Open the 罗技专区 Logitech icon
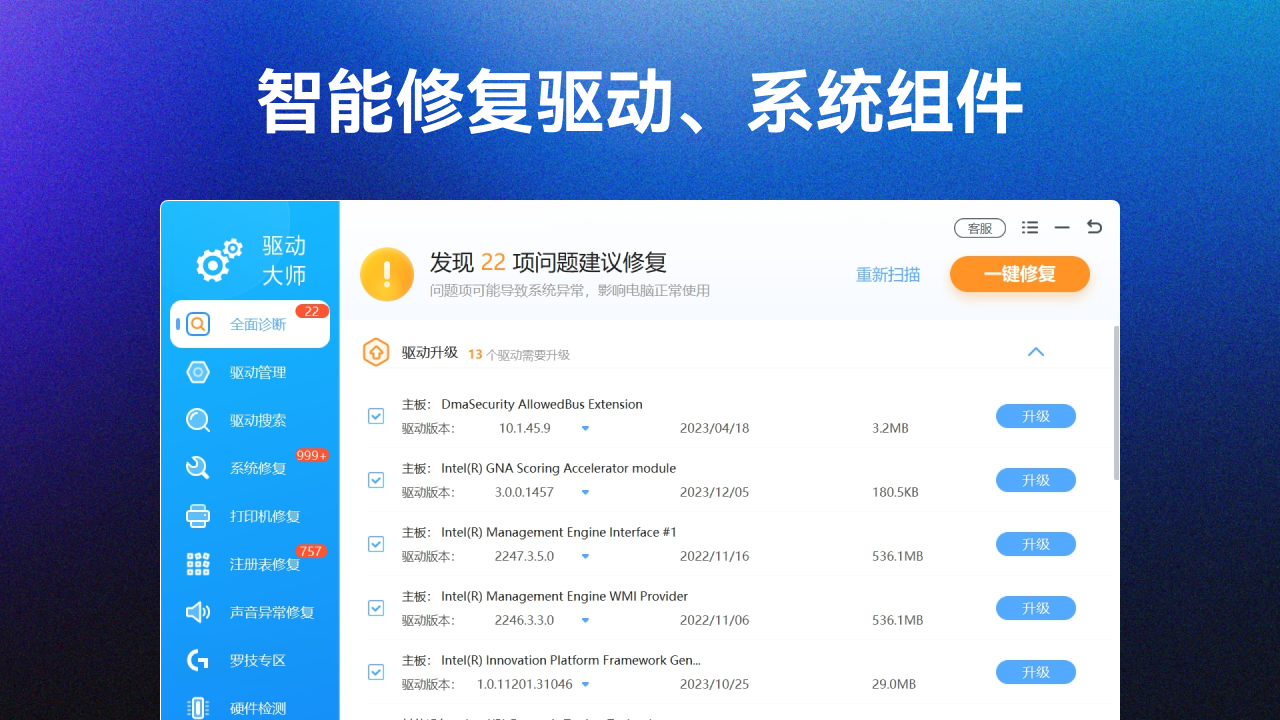 tap(198, 660)
